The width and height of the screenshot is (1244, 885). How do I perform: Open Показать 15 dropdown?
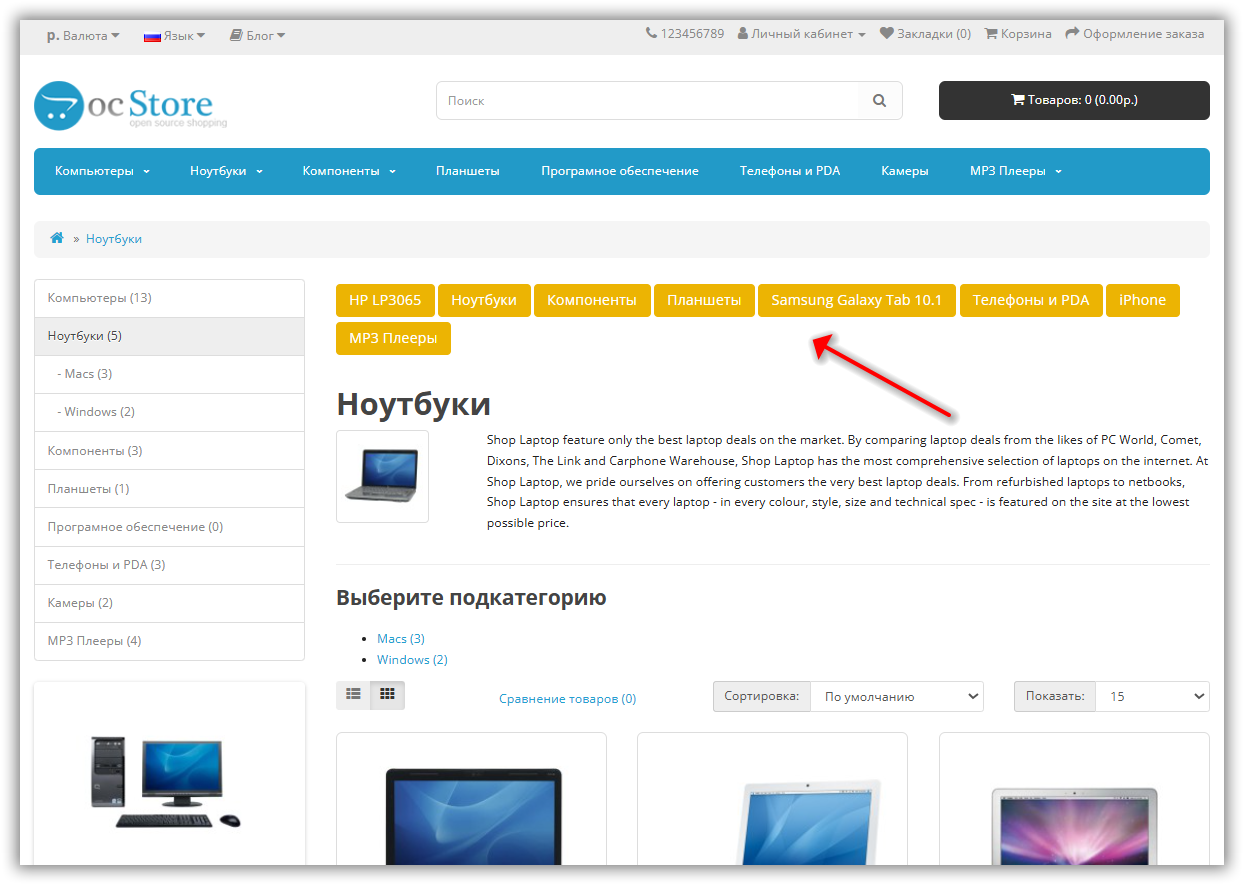pos(1152,697)
